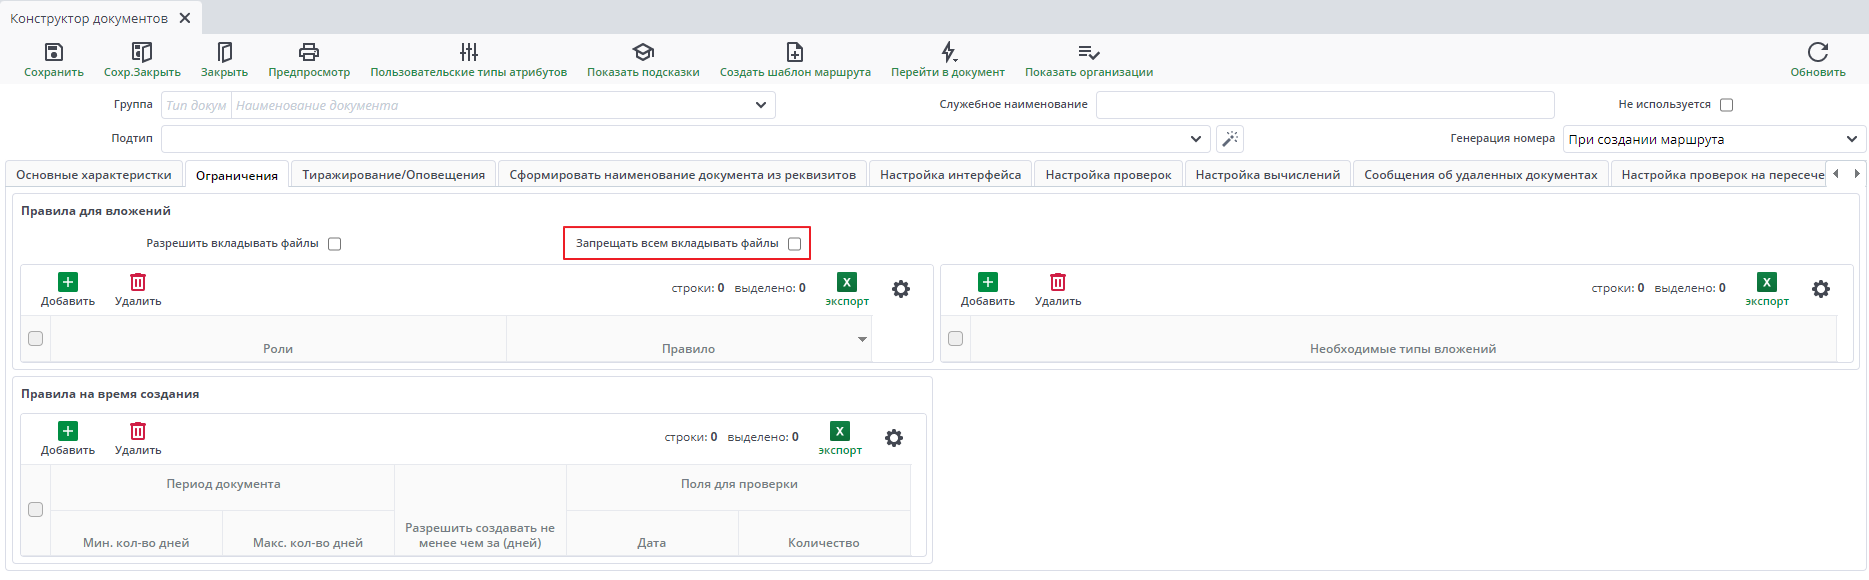
Task: Click Показать подсказки graduation cap icon
Action: coord(643,52)
